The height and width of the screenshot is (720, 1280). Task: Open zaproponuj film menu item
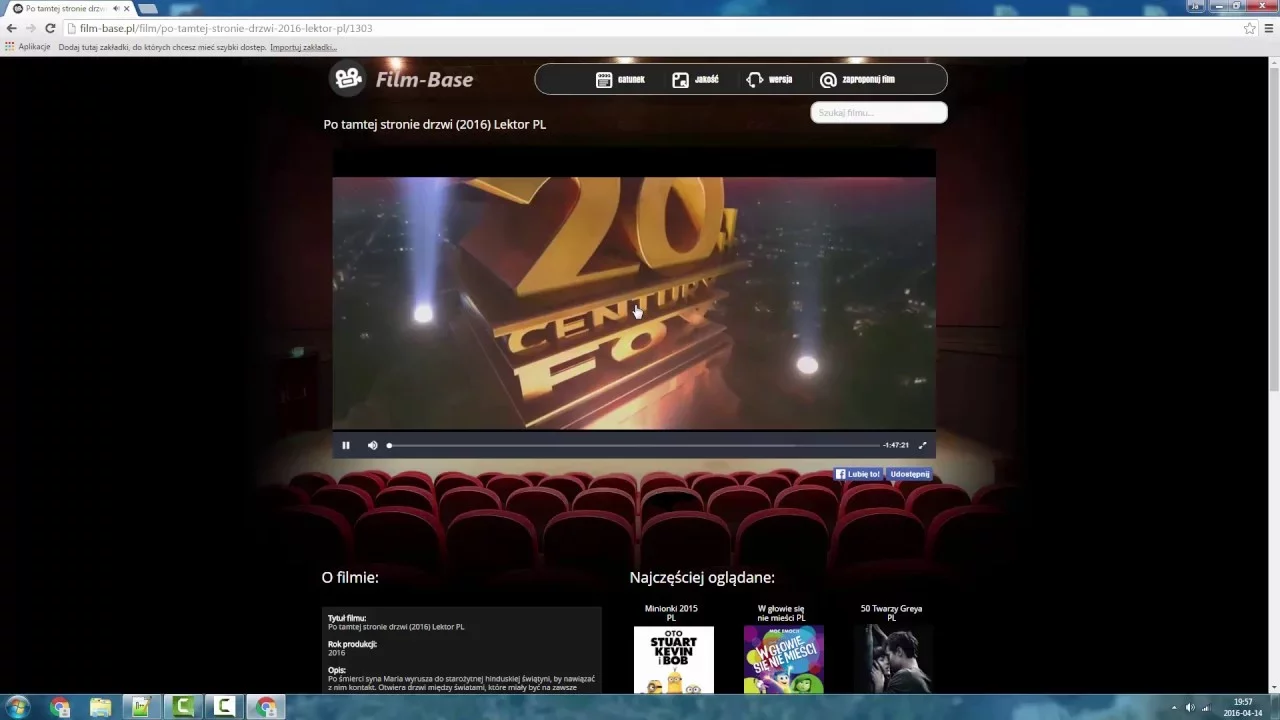coord(857,80)
